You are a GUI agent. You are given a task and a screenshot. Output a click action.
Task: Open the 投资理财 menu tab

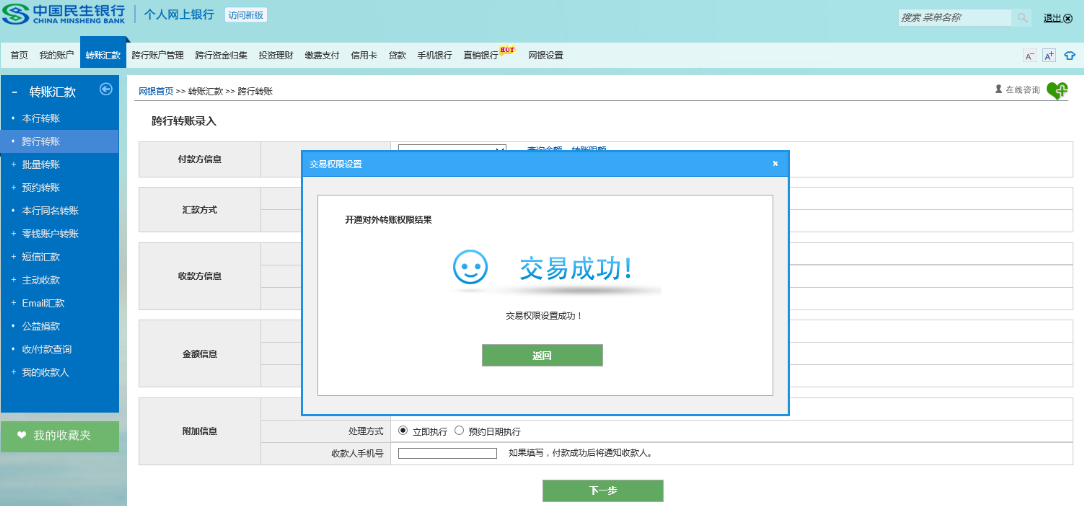[x=275, y=55]
